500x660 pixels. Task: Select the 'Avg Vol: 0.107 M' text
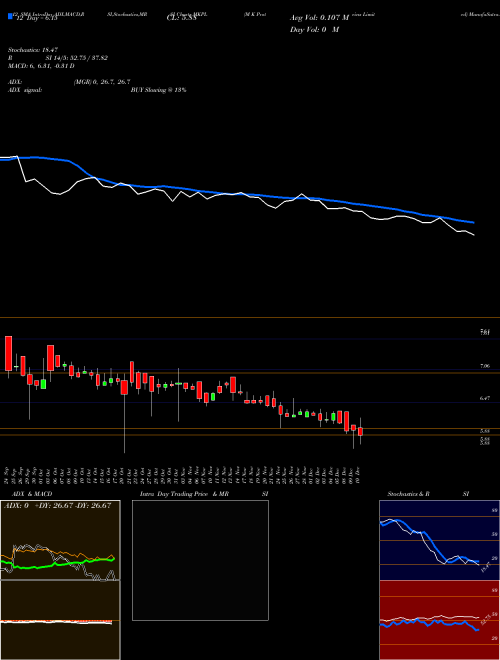coord(319,18)
